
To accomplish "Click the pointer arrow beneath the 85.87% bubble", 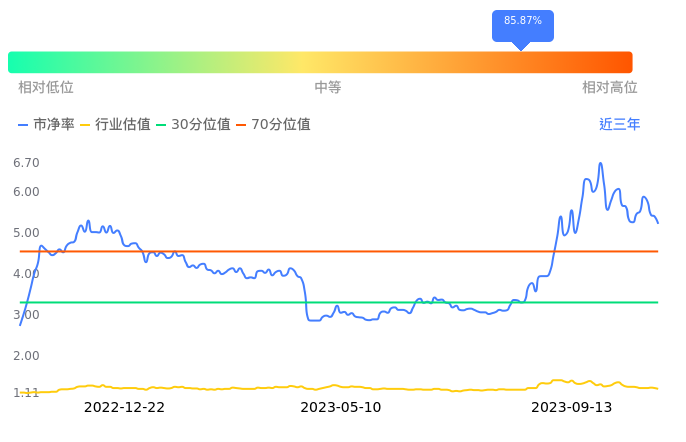I will 521,45.
